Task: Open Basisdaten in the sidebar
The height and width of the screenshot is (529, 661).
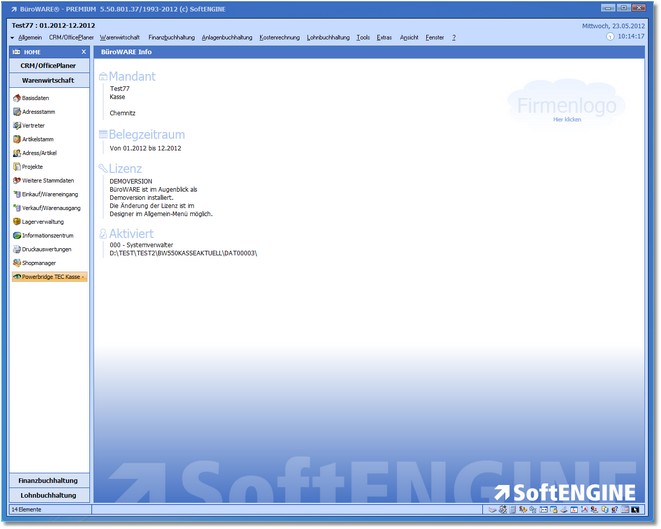Action: [x=35, y=98]
